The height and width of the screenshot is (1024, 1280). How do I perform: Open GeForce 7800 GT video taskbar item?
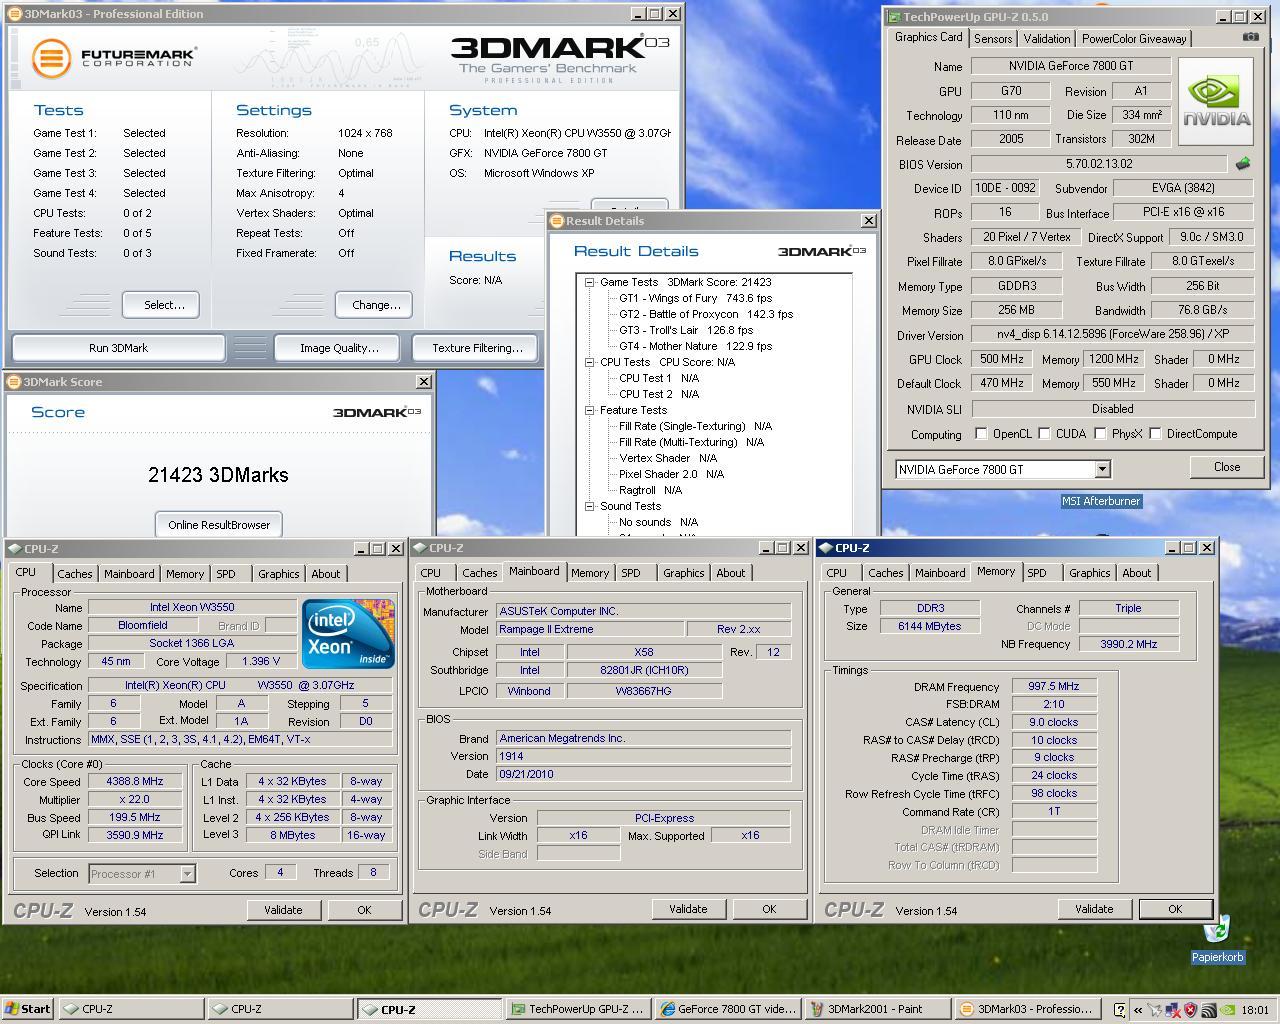728,1009
